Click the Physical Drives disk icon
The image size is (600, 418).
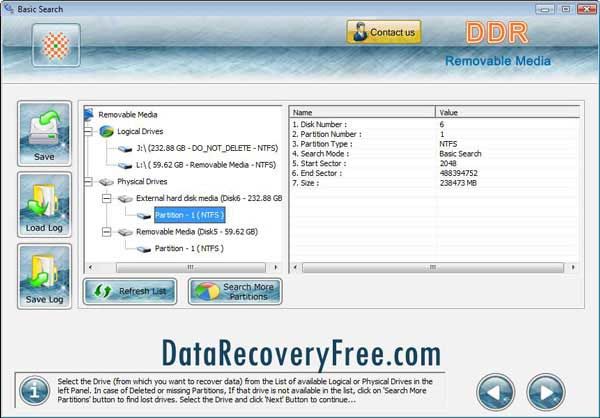click(x=106, y=182)
